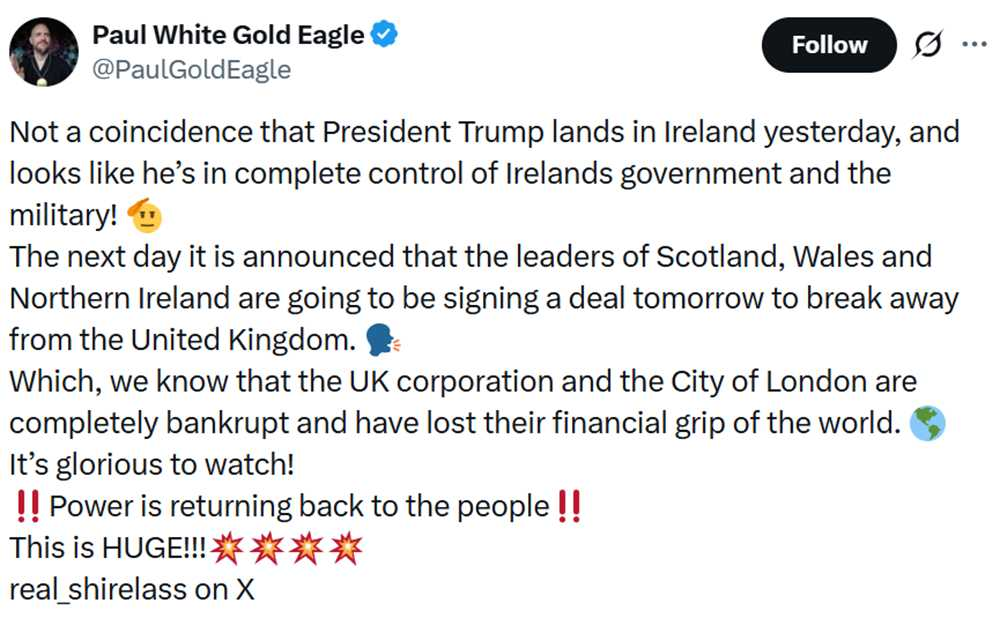Click the last collision emoji in the row
The height and width of the screenshot is (618, 1000).
[346, 548]
